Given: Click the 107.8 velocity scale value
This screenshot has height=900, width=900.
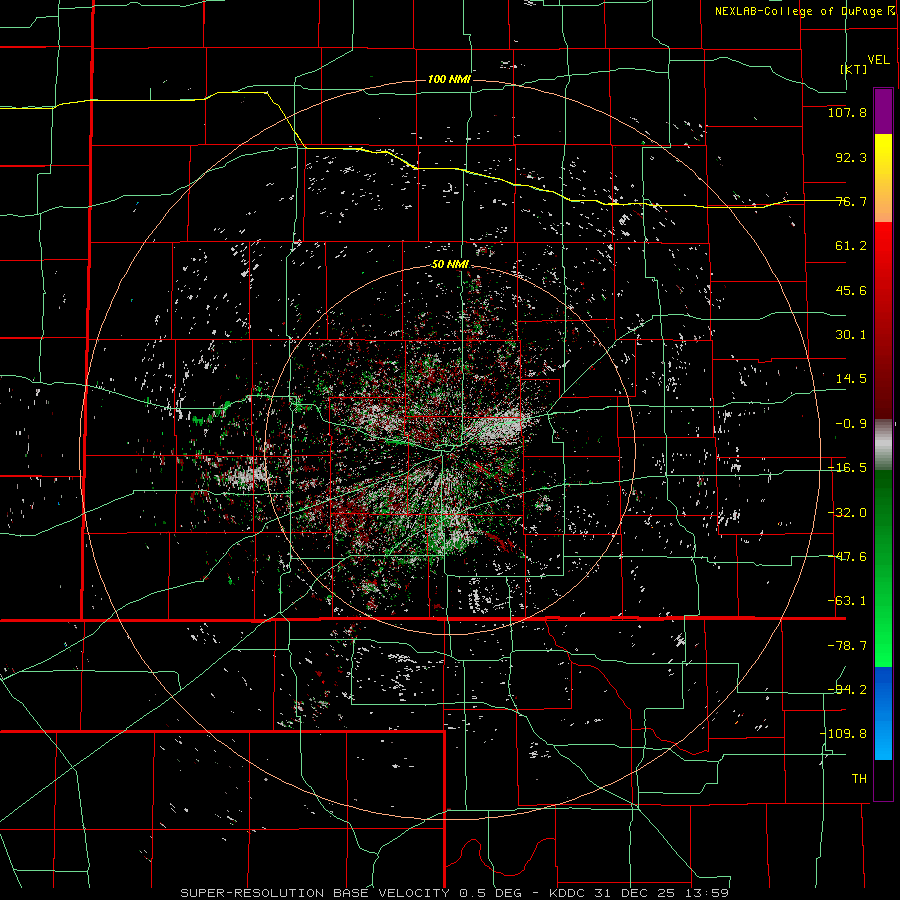Looking at the screenshot, I should coord(847,112).
